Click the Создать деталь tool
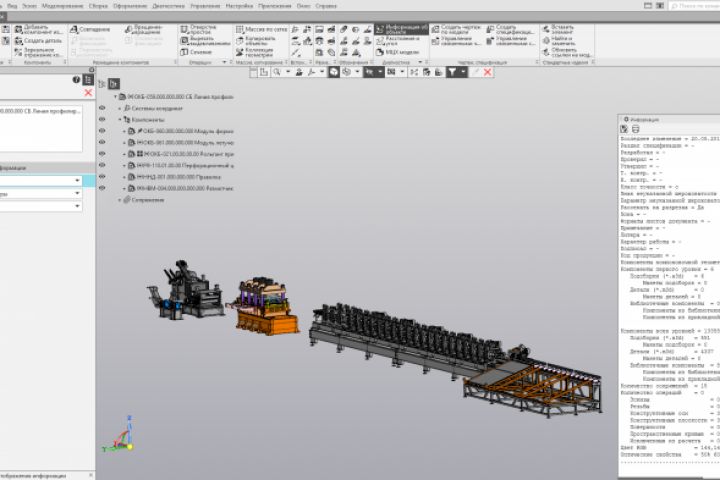 38,41
